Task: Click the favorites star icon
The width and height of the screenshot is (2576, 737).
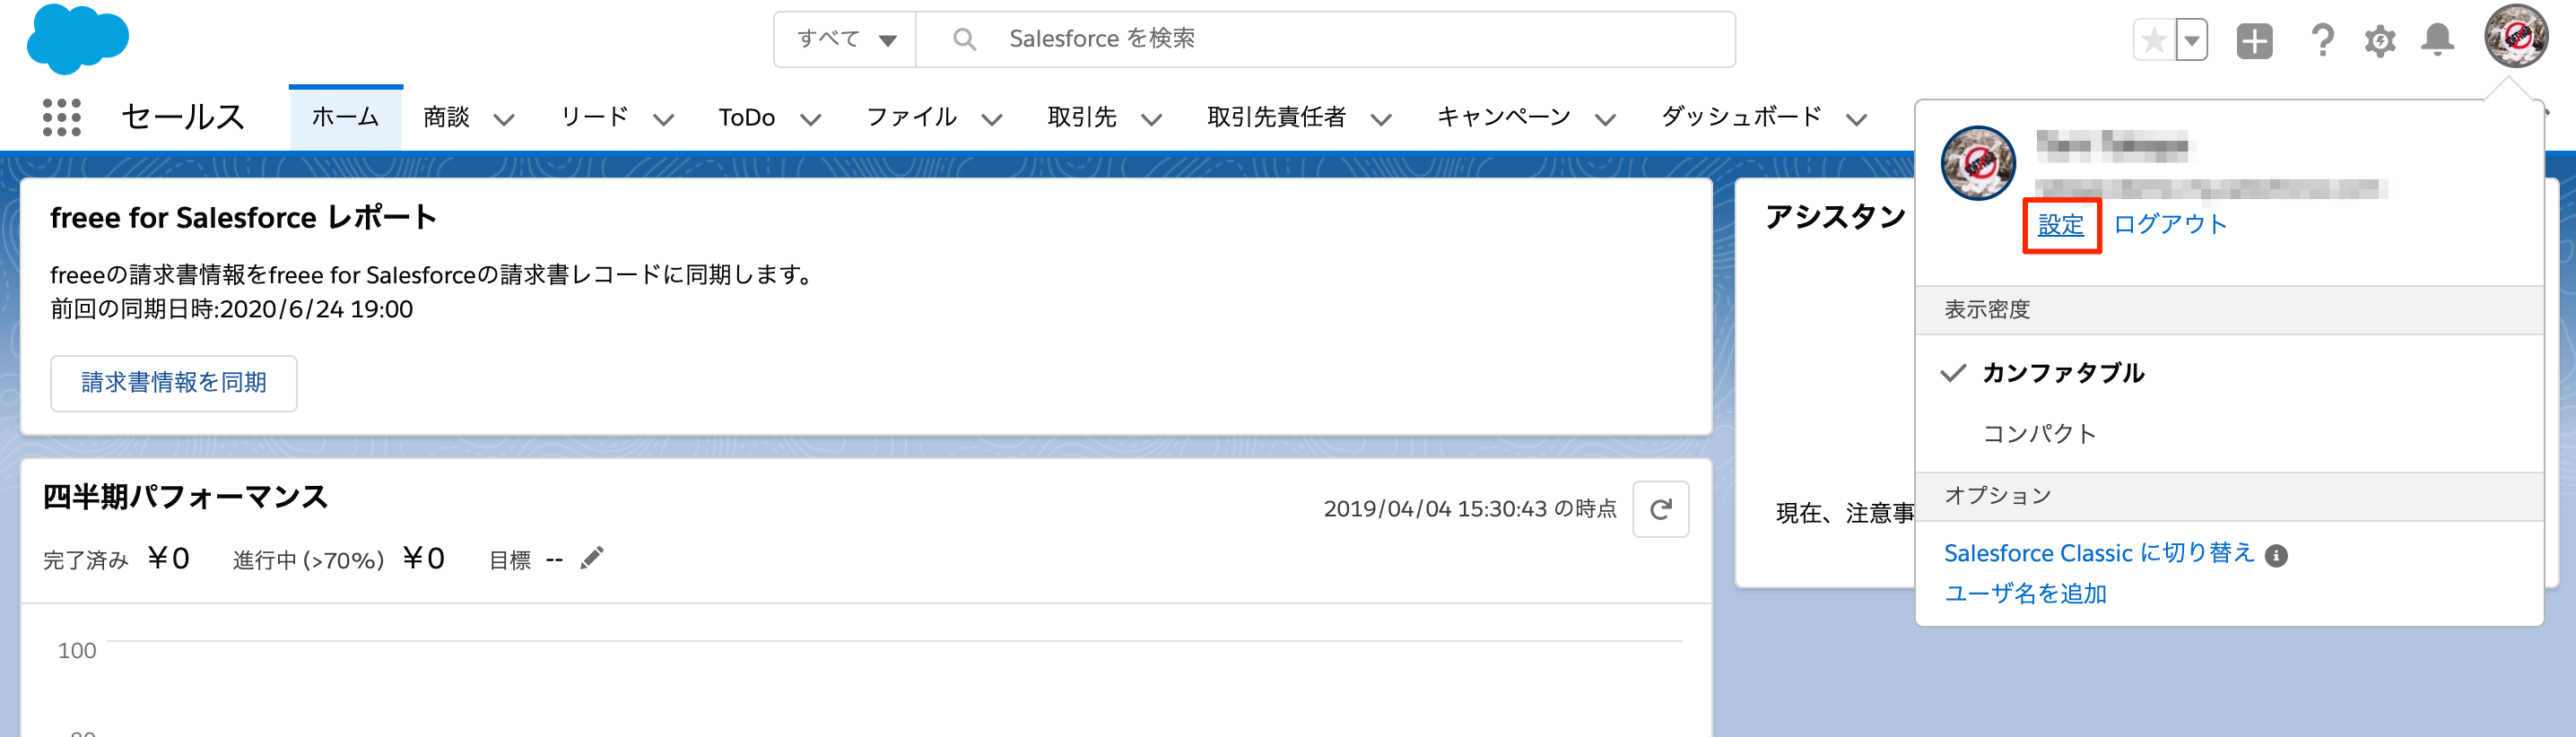Action: pyautogui.click(x=2154, y=40)
